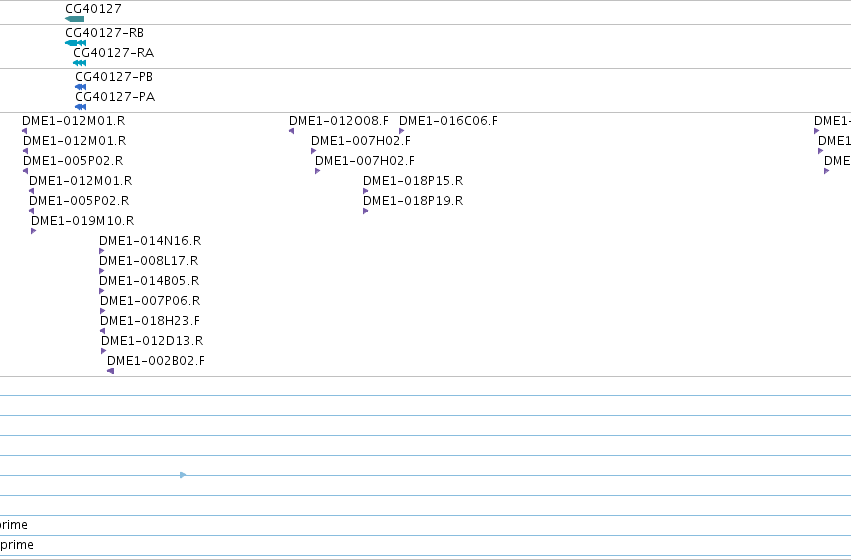Select the DME1-016C06.F feature label

coord(448,120)
